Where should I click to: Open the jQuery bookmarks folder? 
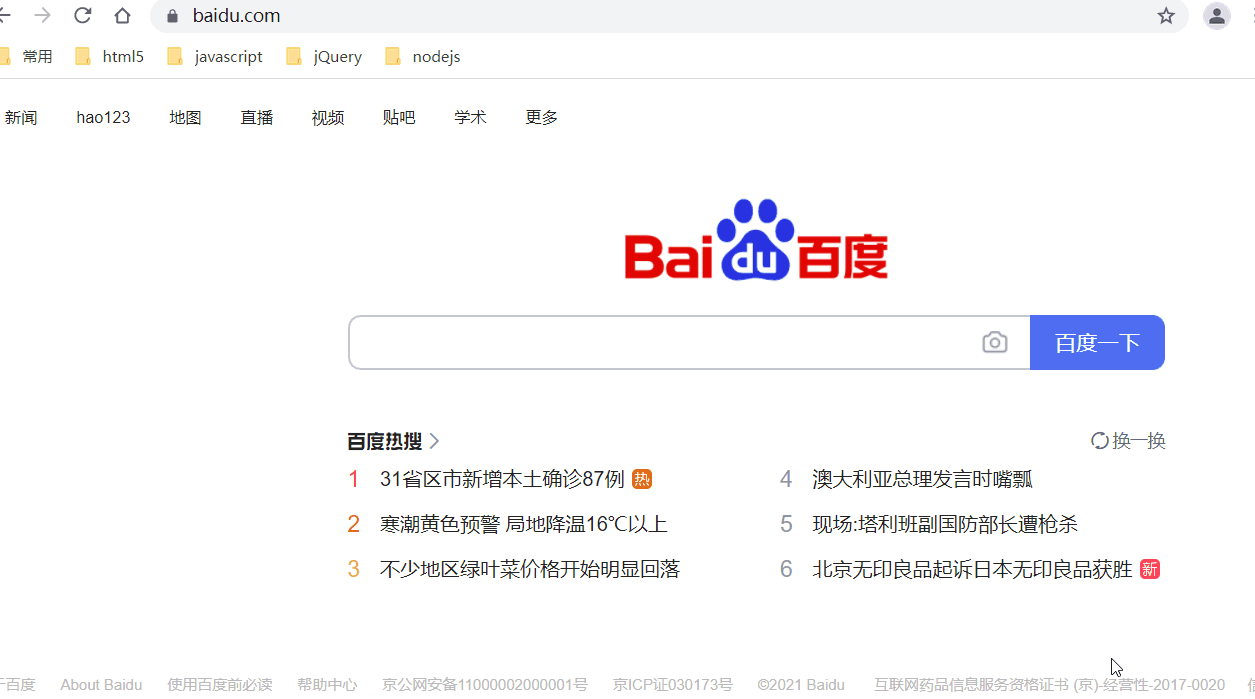tap(324, 57)
